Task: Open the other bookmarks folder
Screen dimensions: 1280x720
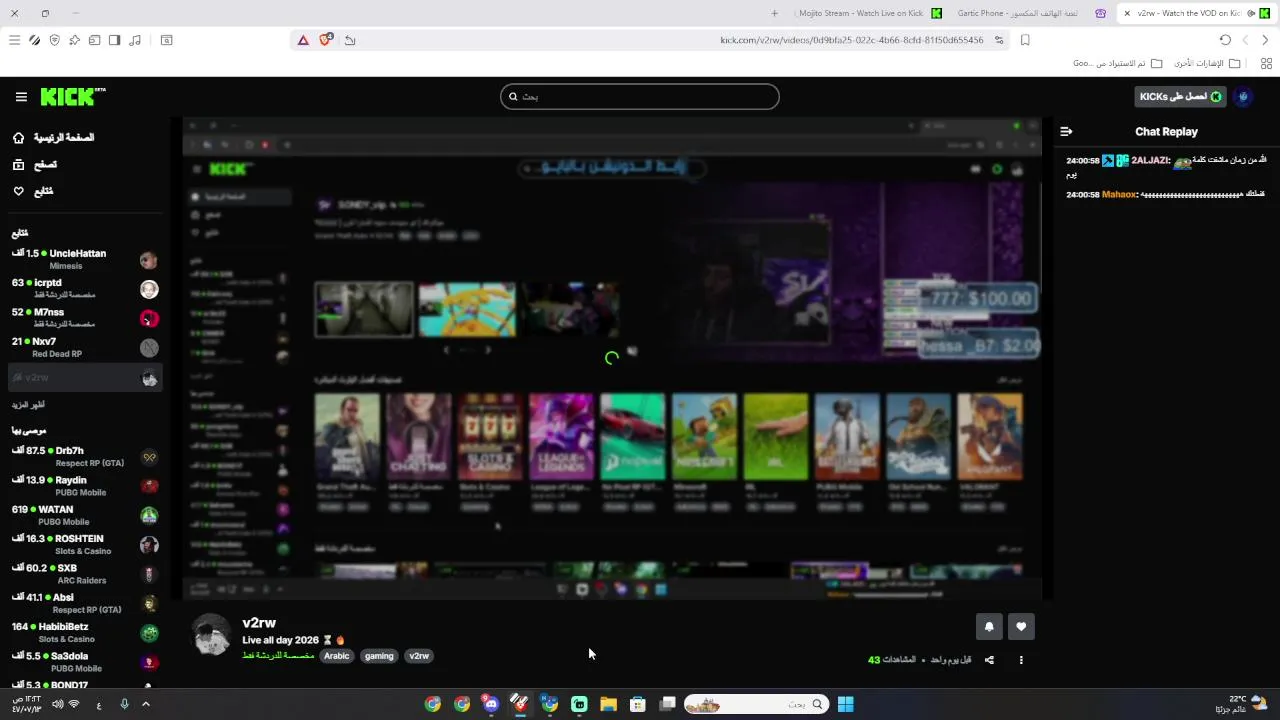Action: tap(1205, 63)
